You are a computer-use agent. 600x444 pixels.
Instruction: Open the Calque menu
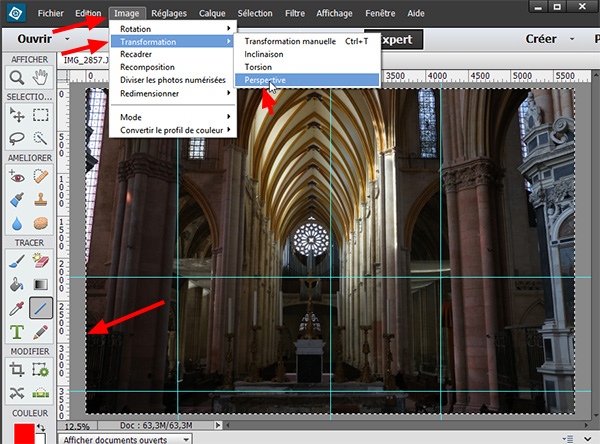click(212, 13)
